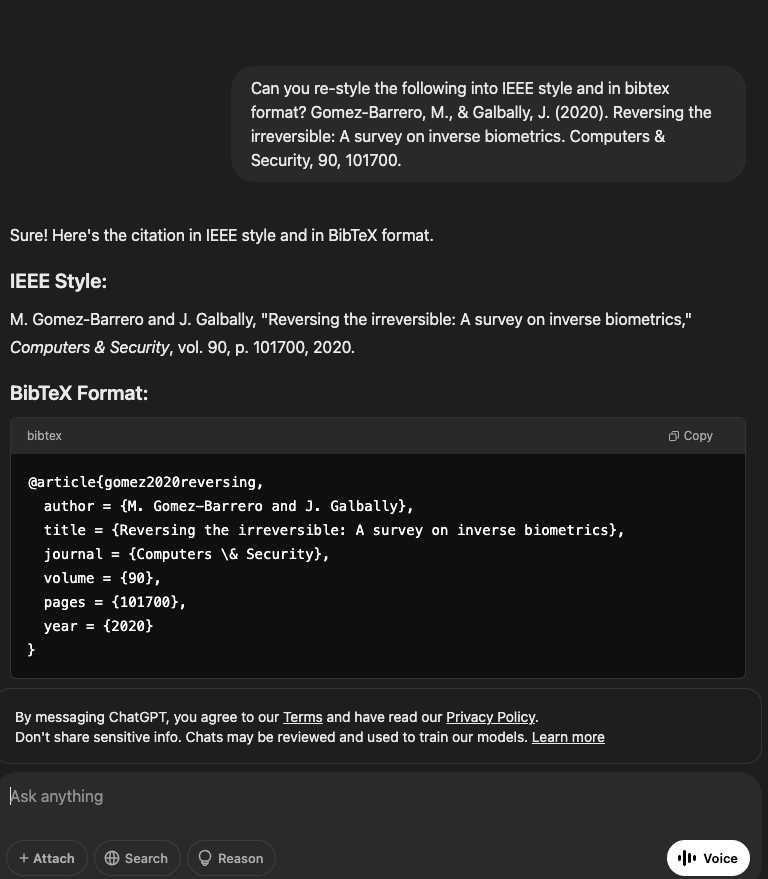Click the IEEE Style heading

click(x=58, y=281)
